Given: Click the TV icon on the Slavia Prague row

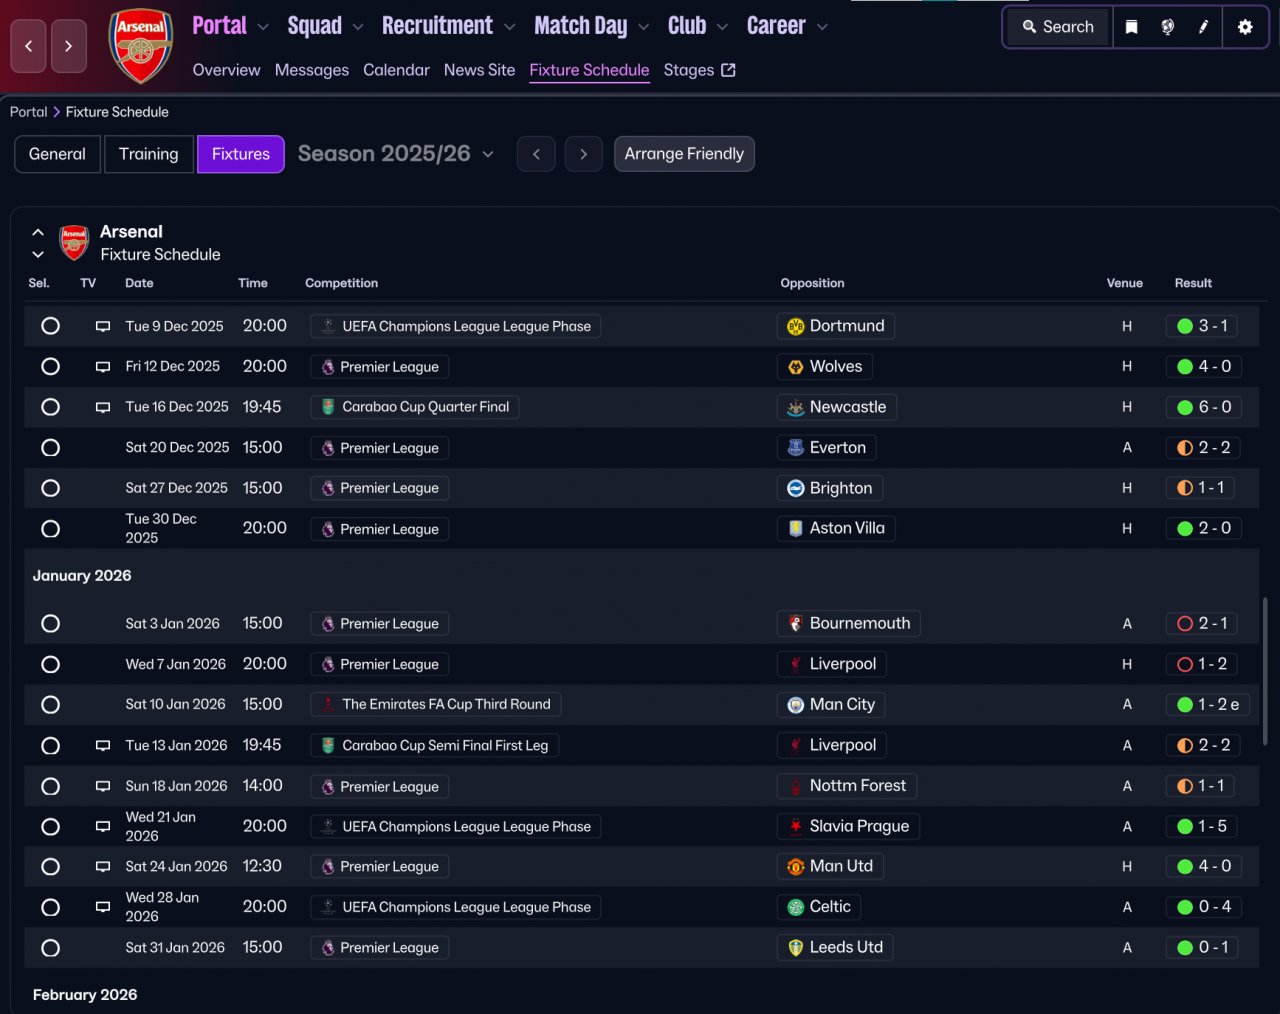Looking at the screenshot, I should tap(102, 826).
